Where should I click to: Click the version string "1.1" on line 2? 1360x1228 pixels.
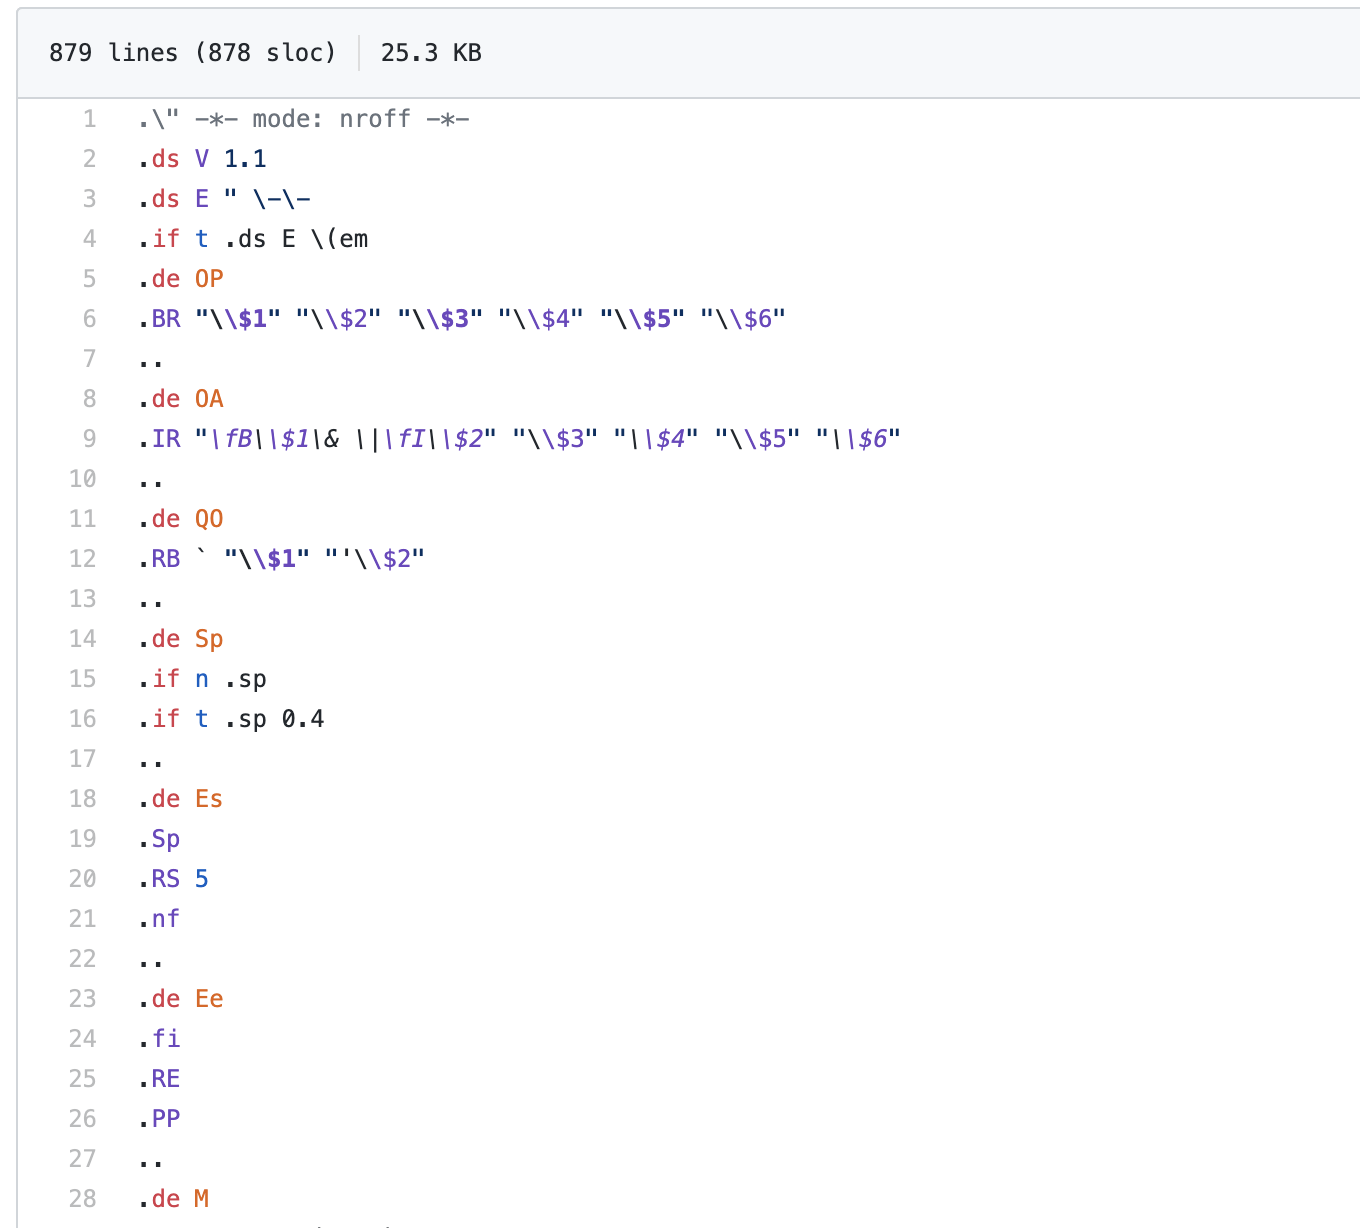point(245,158)
